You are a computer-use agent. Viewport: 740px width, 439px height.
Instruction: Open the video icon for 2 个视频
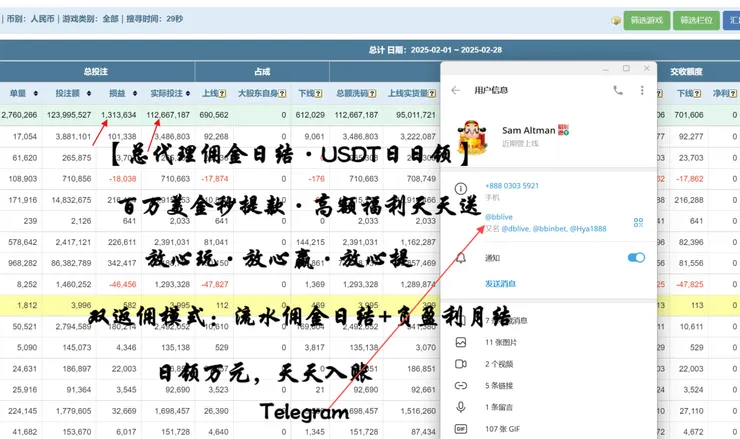tap(461, 364)
